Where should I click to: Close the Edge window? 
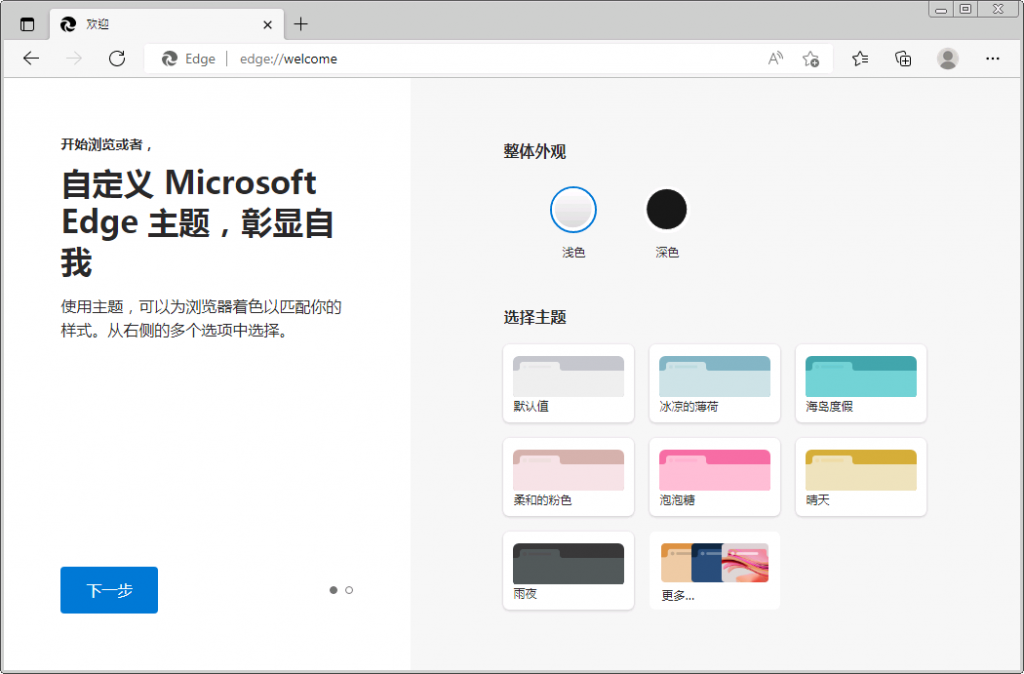(x=999, y=9)
